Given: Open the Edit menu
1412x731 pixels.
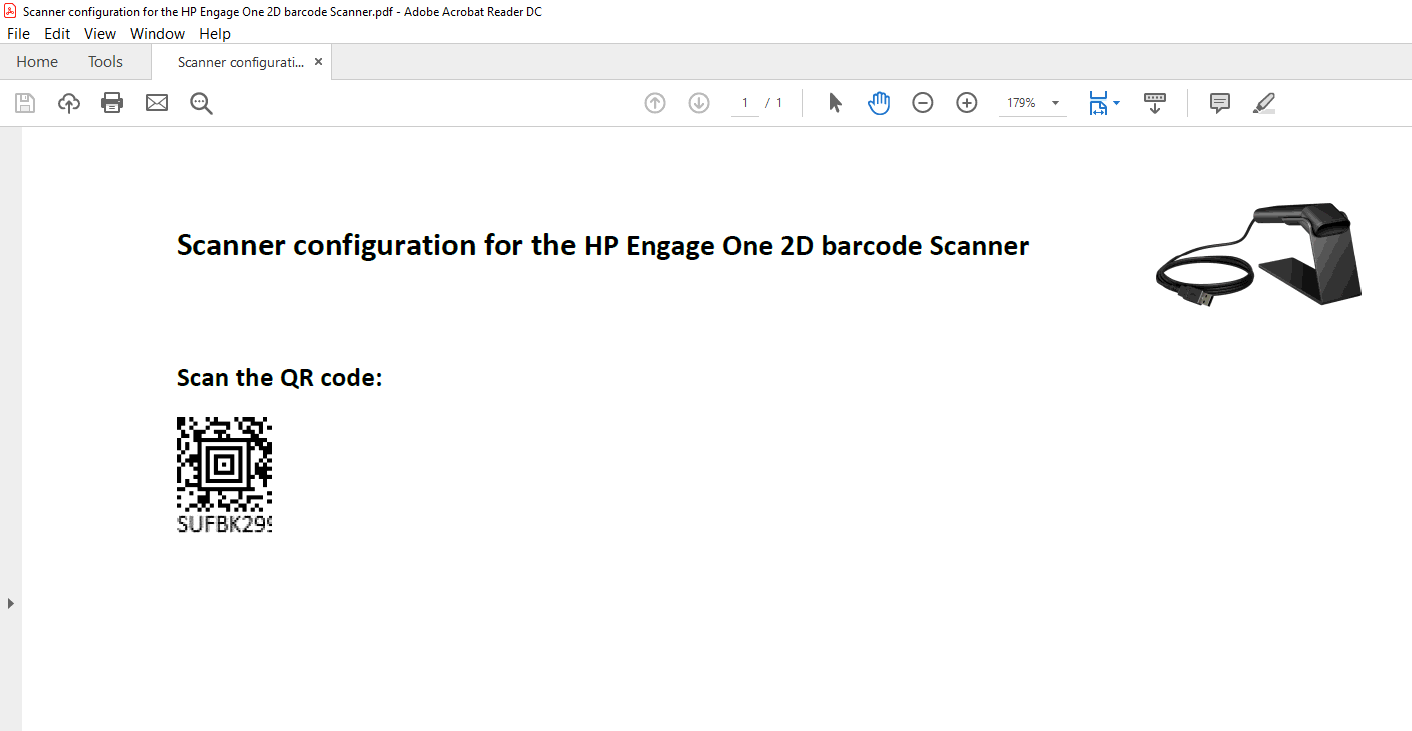Looking at the screenshot, I should click(x=57, y=33).
